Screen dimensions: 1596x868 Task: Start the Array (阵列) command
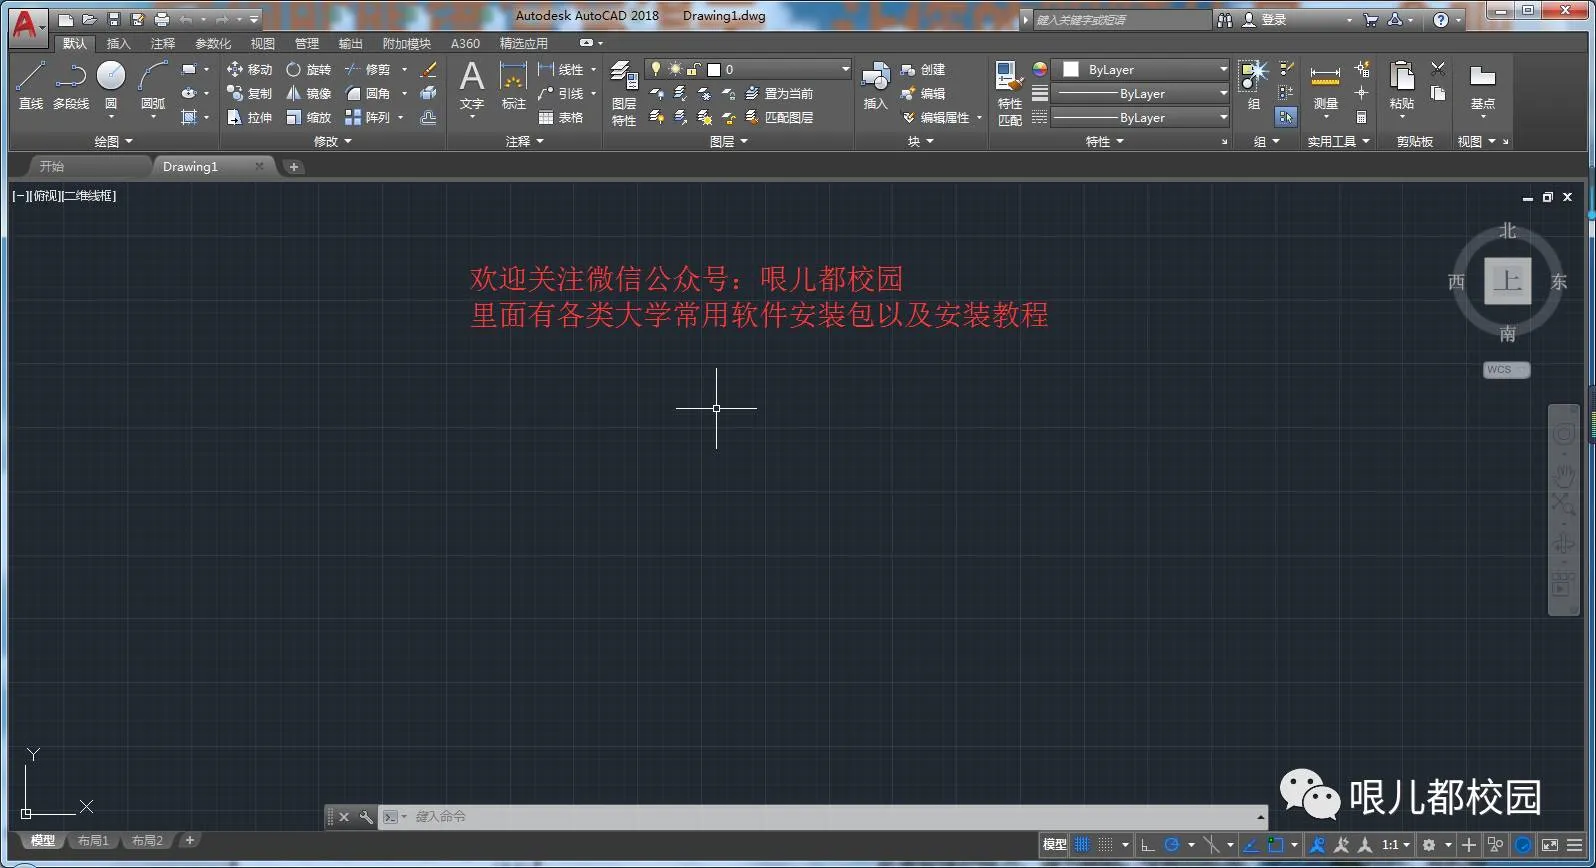[367, 117]
